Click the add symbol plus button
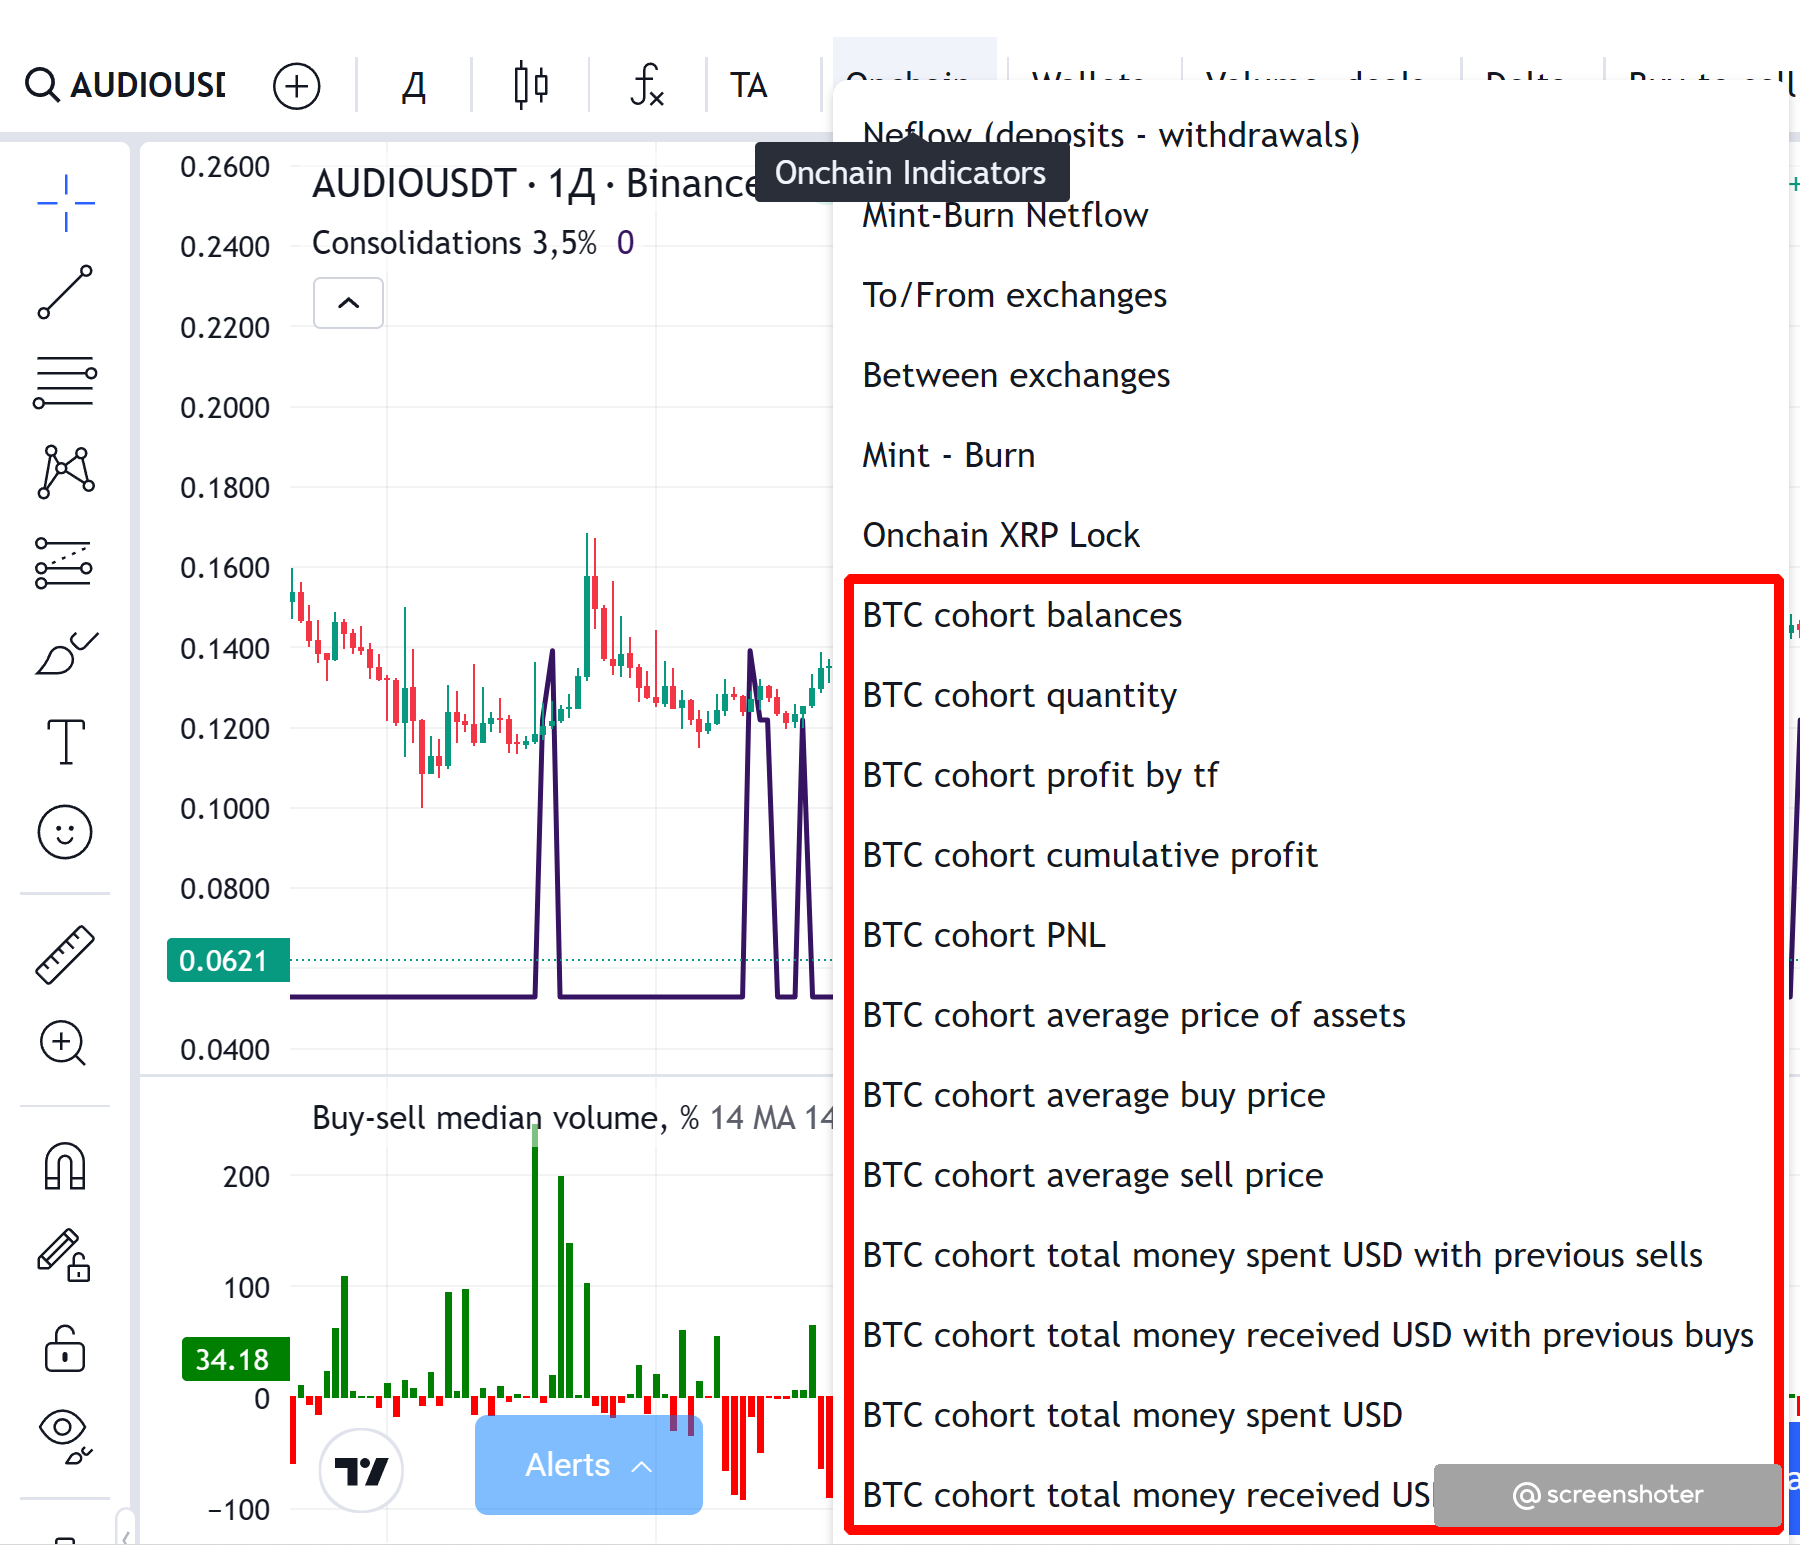This screenshot has width=1800, height=1545. (x=297, y=86)
